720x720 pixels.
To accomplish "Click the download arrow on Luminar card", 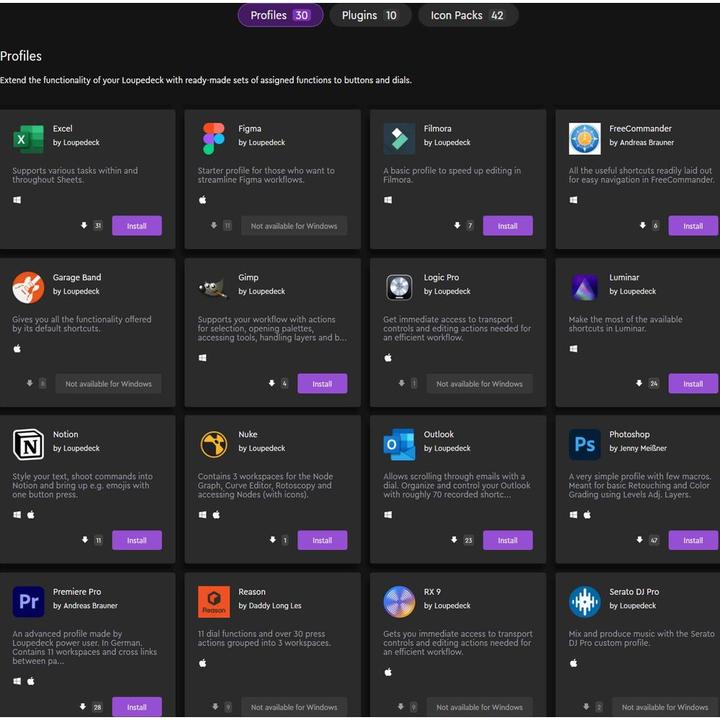I will tap(639, 383).
